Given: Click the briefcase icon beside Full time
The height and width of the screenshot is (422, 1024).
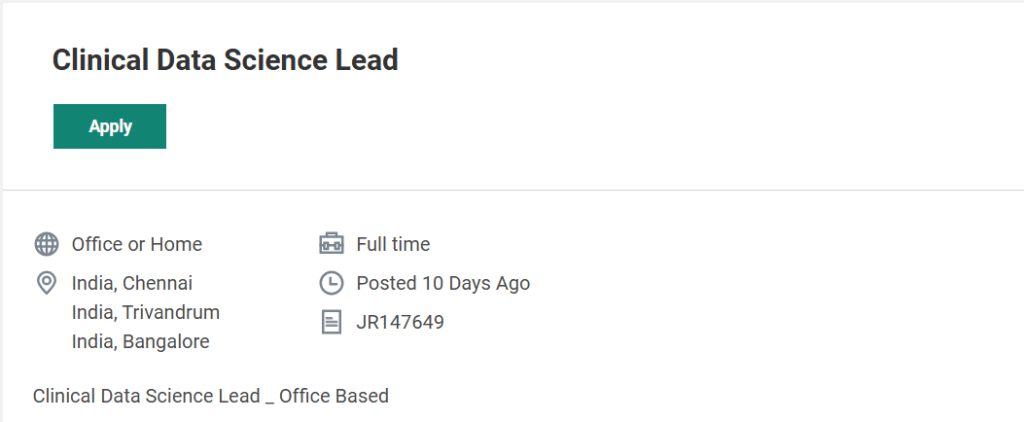Looking at the screenshot, I should point(331,244).
